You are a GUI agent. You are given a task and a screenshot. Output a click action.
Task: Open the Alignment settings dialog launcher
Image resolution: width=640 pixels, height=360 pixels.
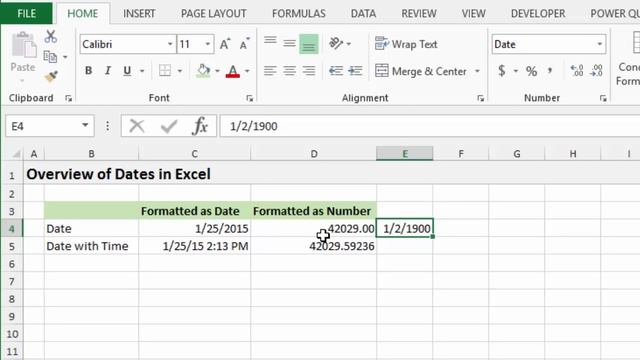tap(480, 98)
